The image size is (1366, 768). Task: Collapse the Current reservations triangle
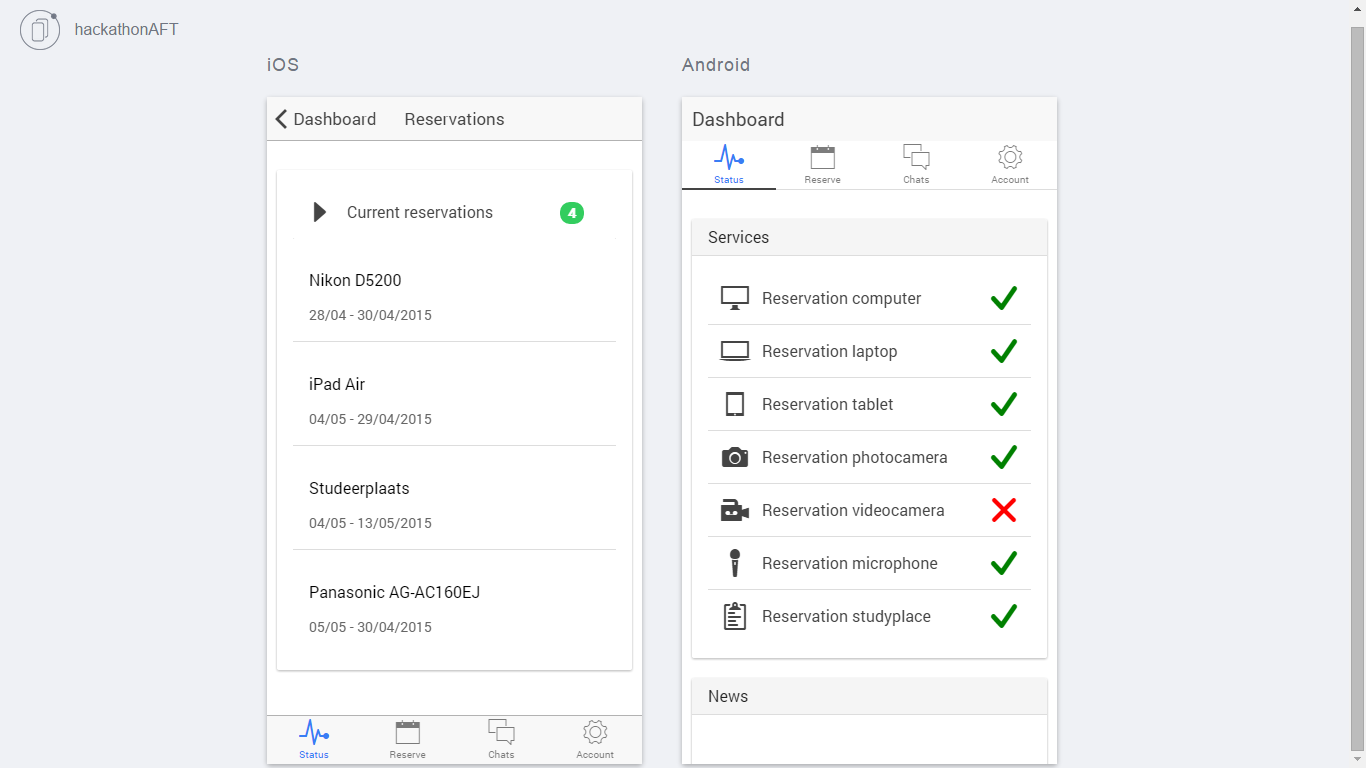(320, 212)
